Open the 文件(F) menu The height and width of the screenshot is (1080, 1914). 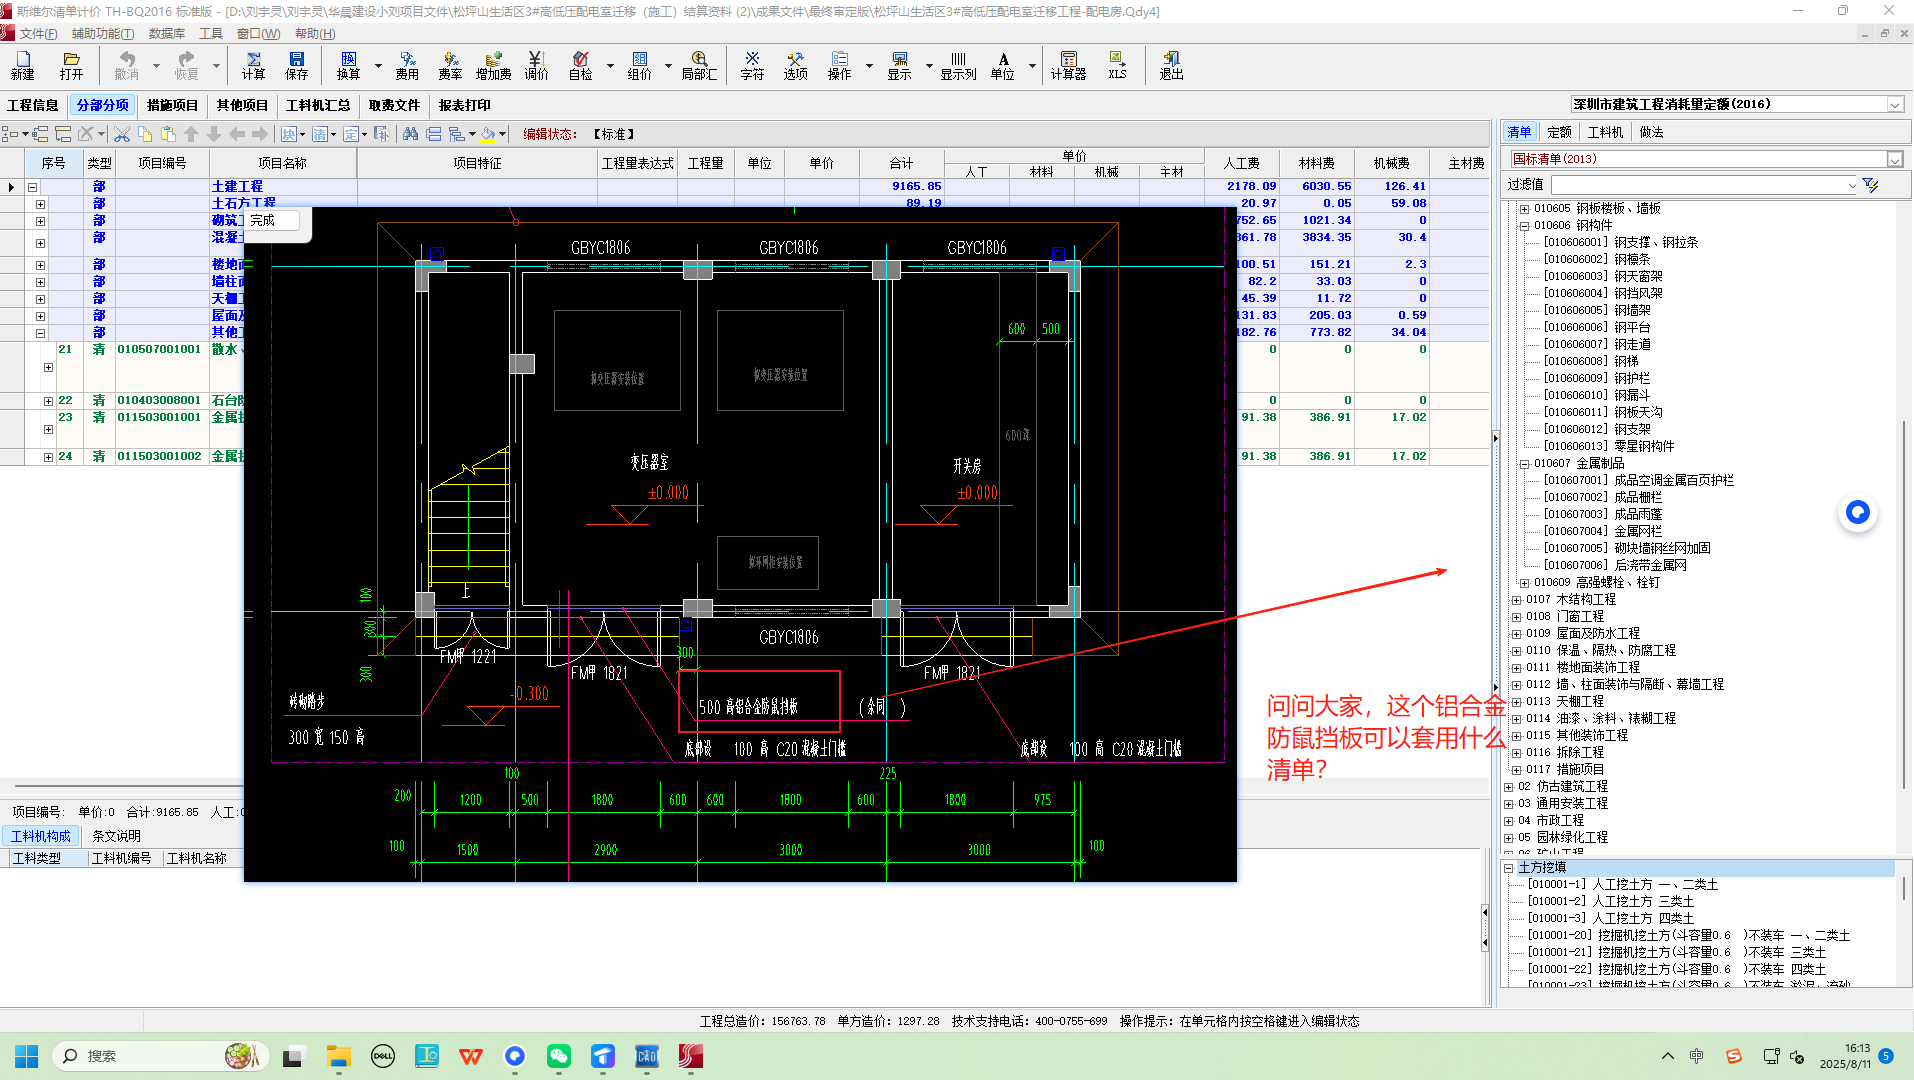coord(38,34)
